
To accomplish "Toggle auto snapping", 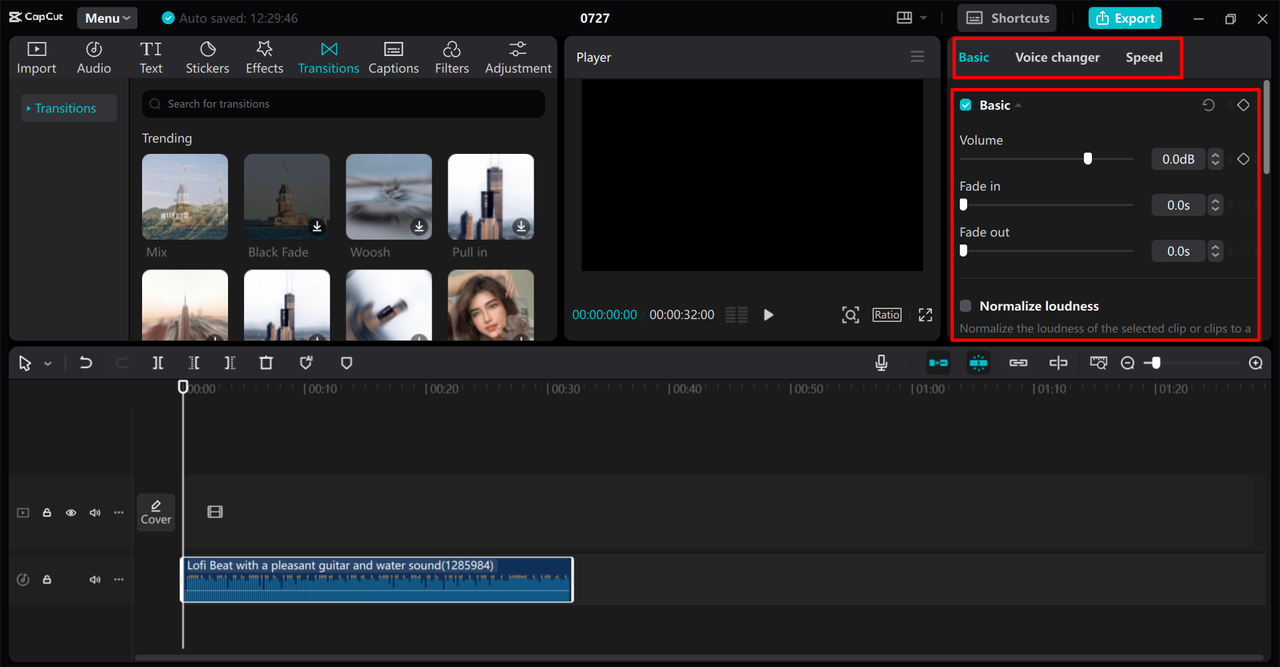I will point(978,363).
